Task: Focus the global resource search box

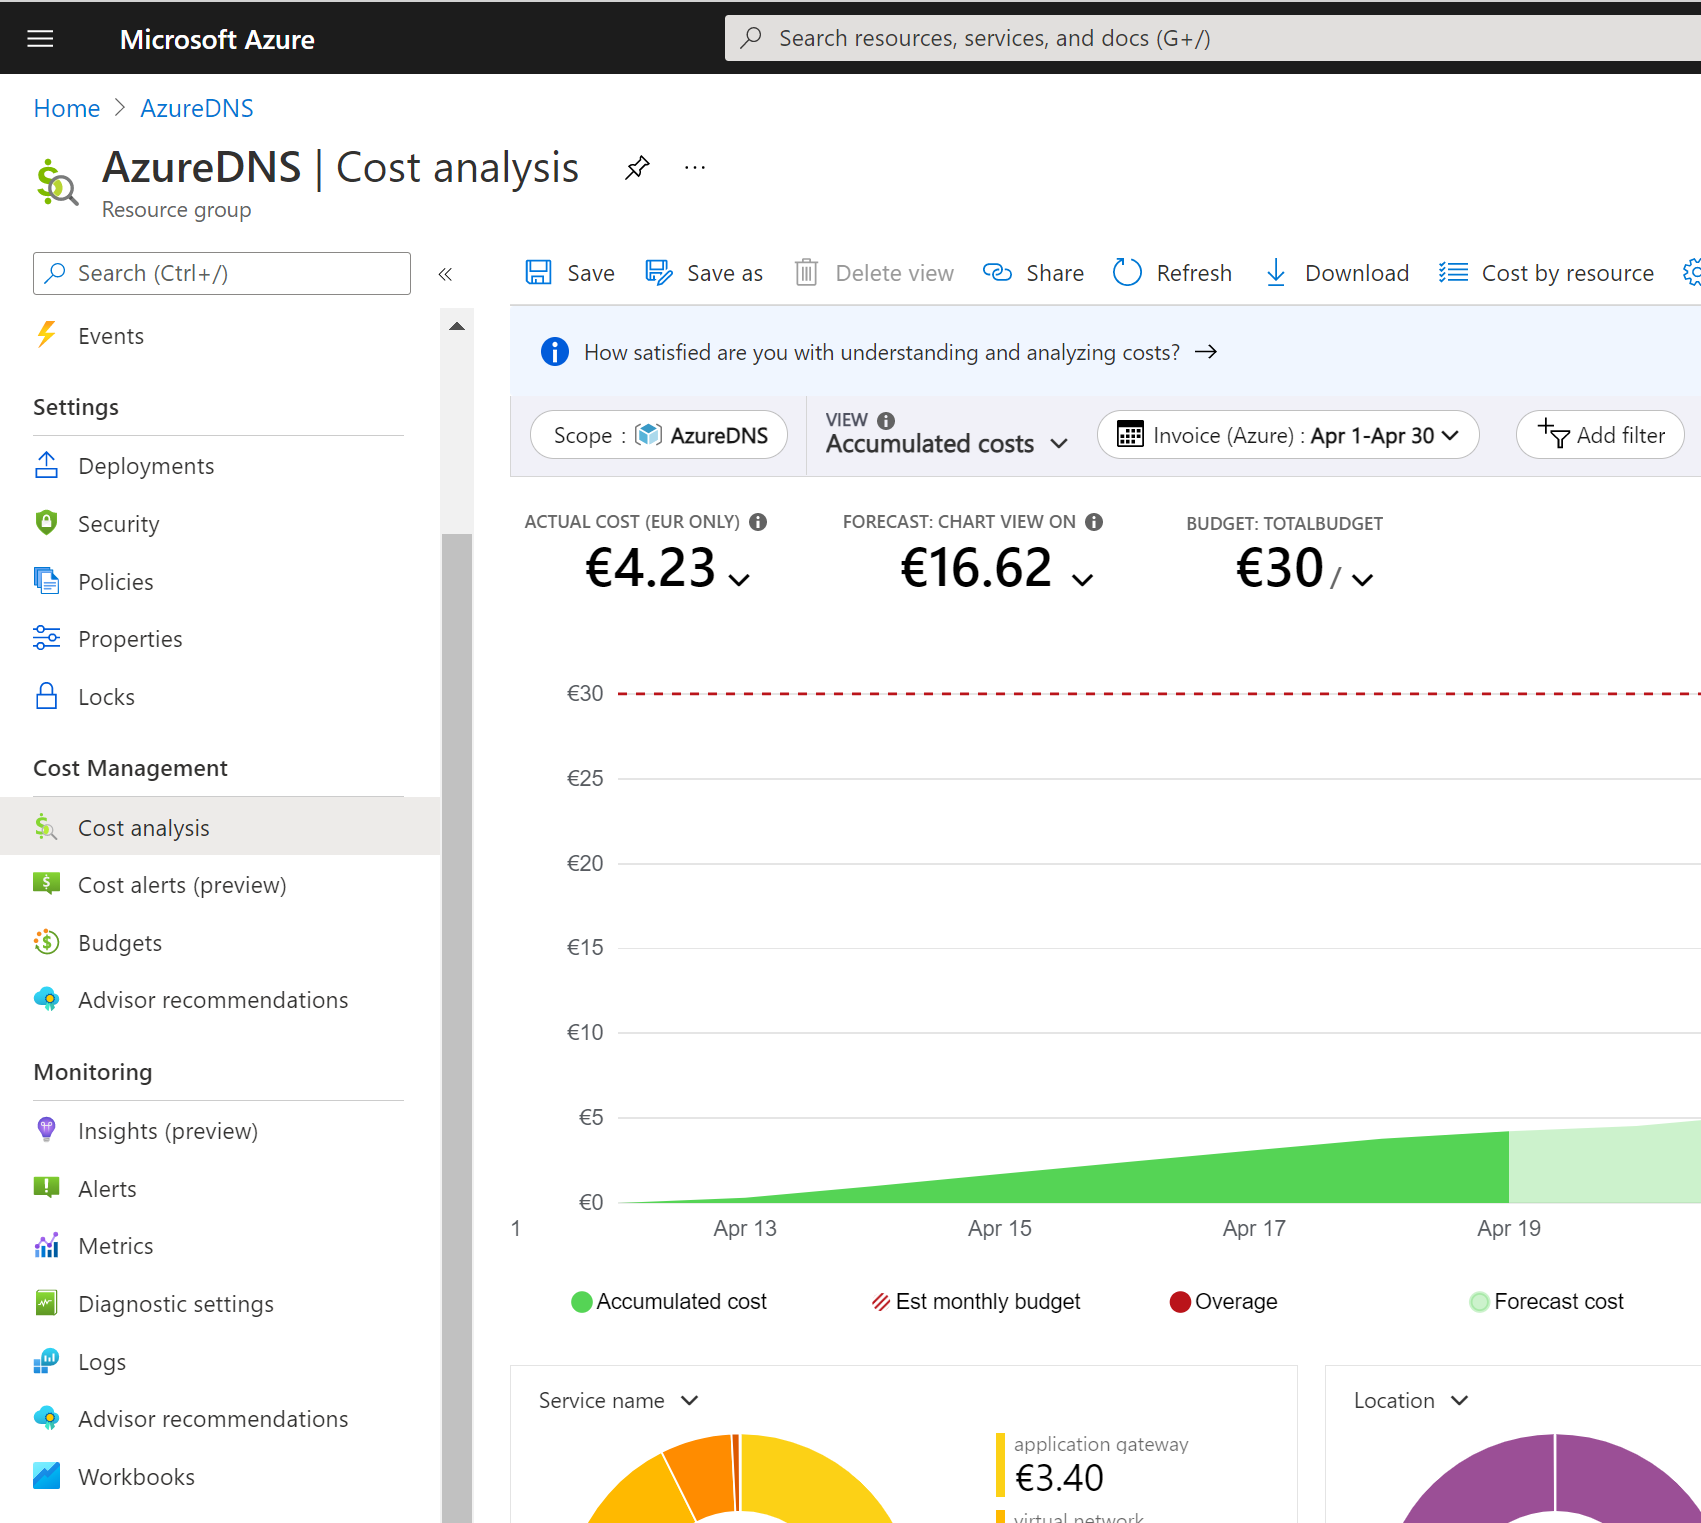Action: coord(1212,38)
